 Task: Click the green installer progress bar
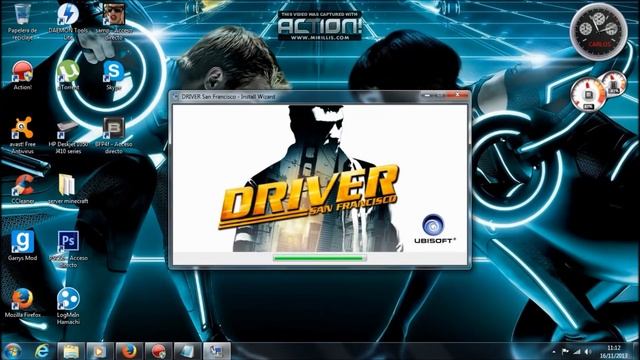click(x=319, y=258)
